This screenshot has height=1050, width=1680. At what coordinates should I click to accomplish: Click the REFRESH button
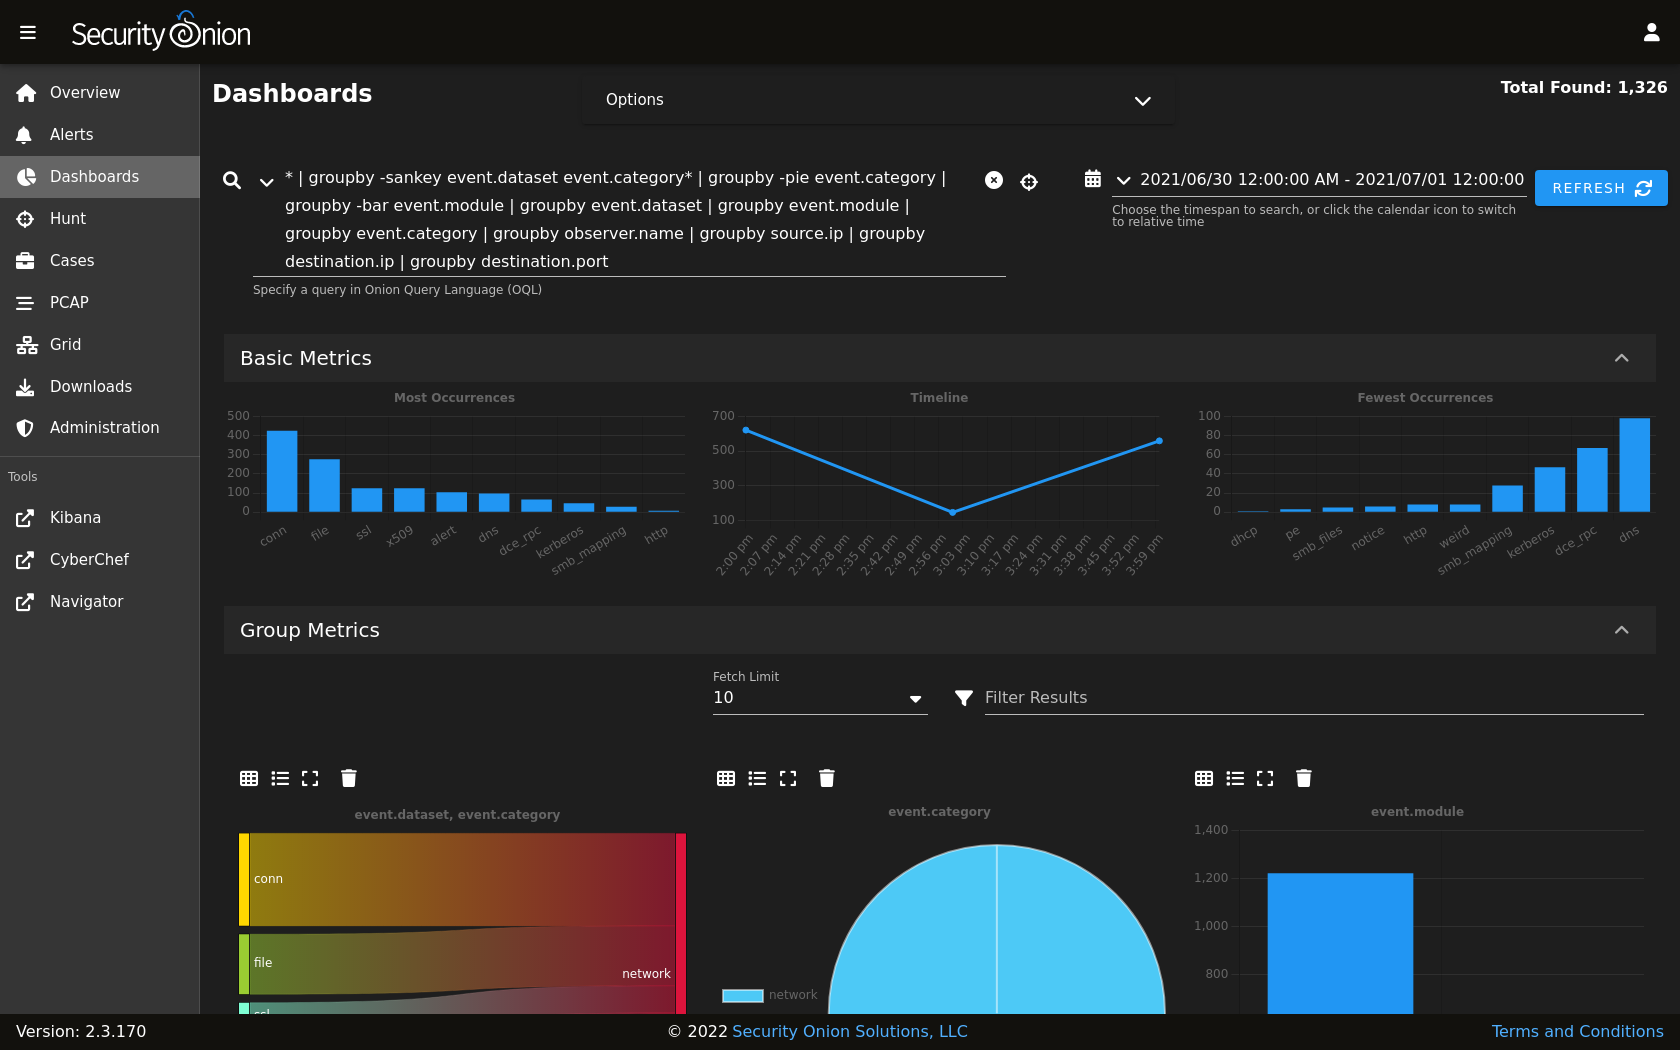(1601, 188)
